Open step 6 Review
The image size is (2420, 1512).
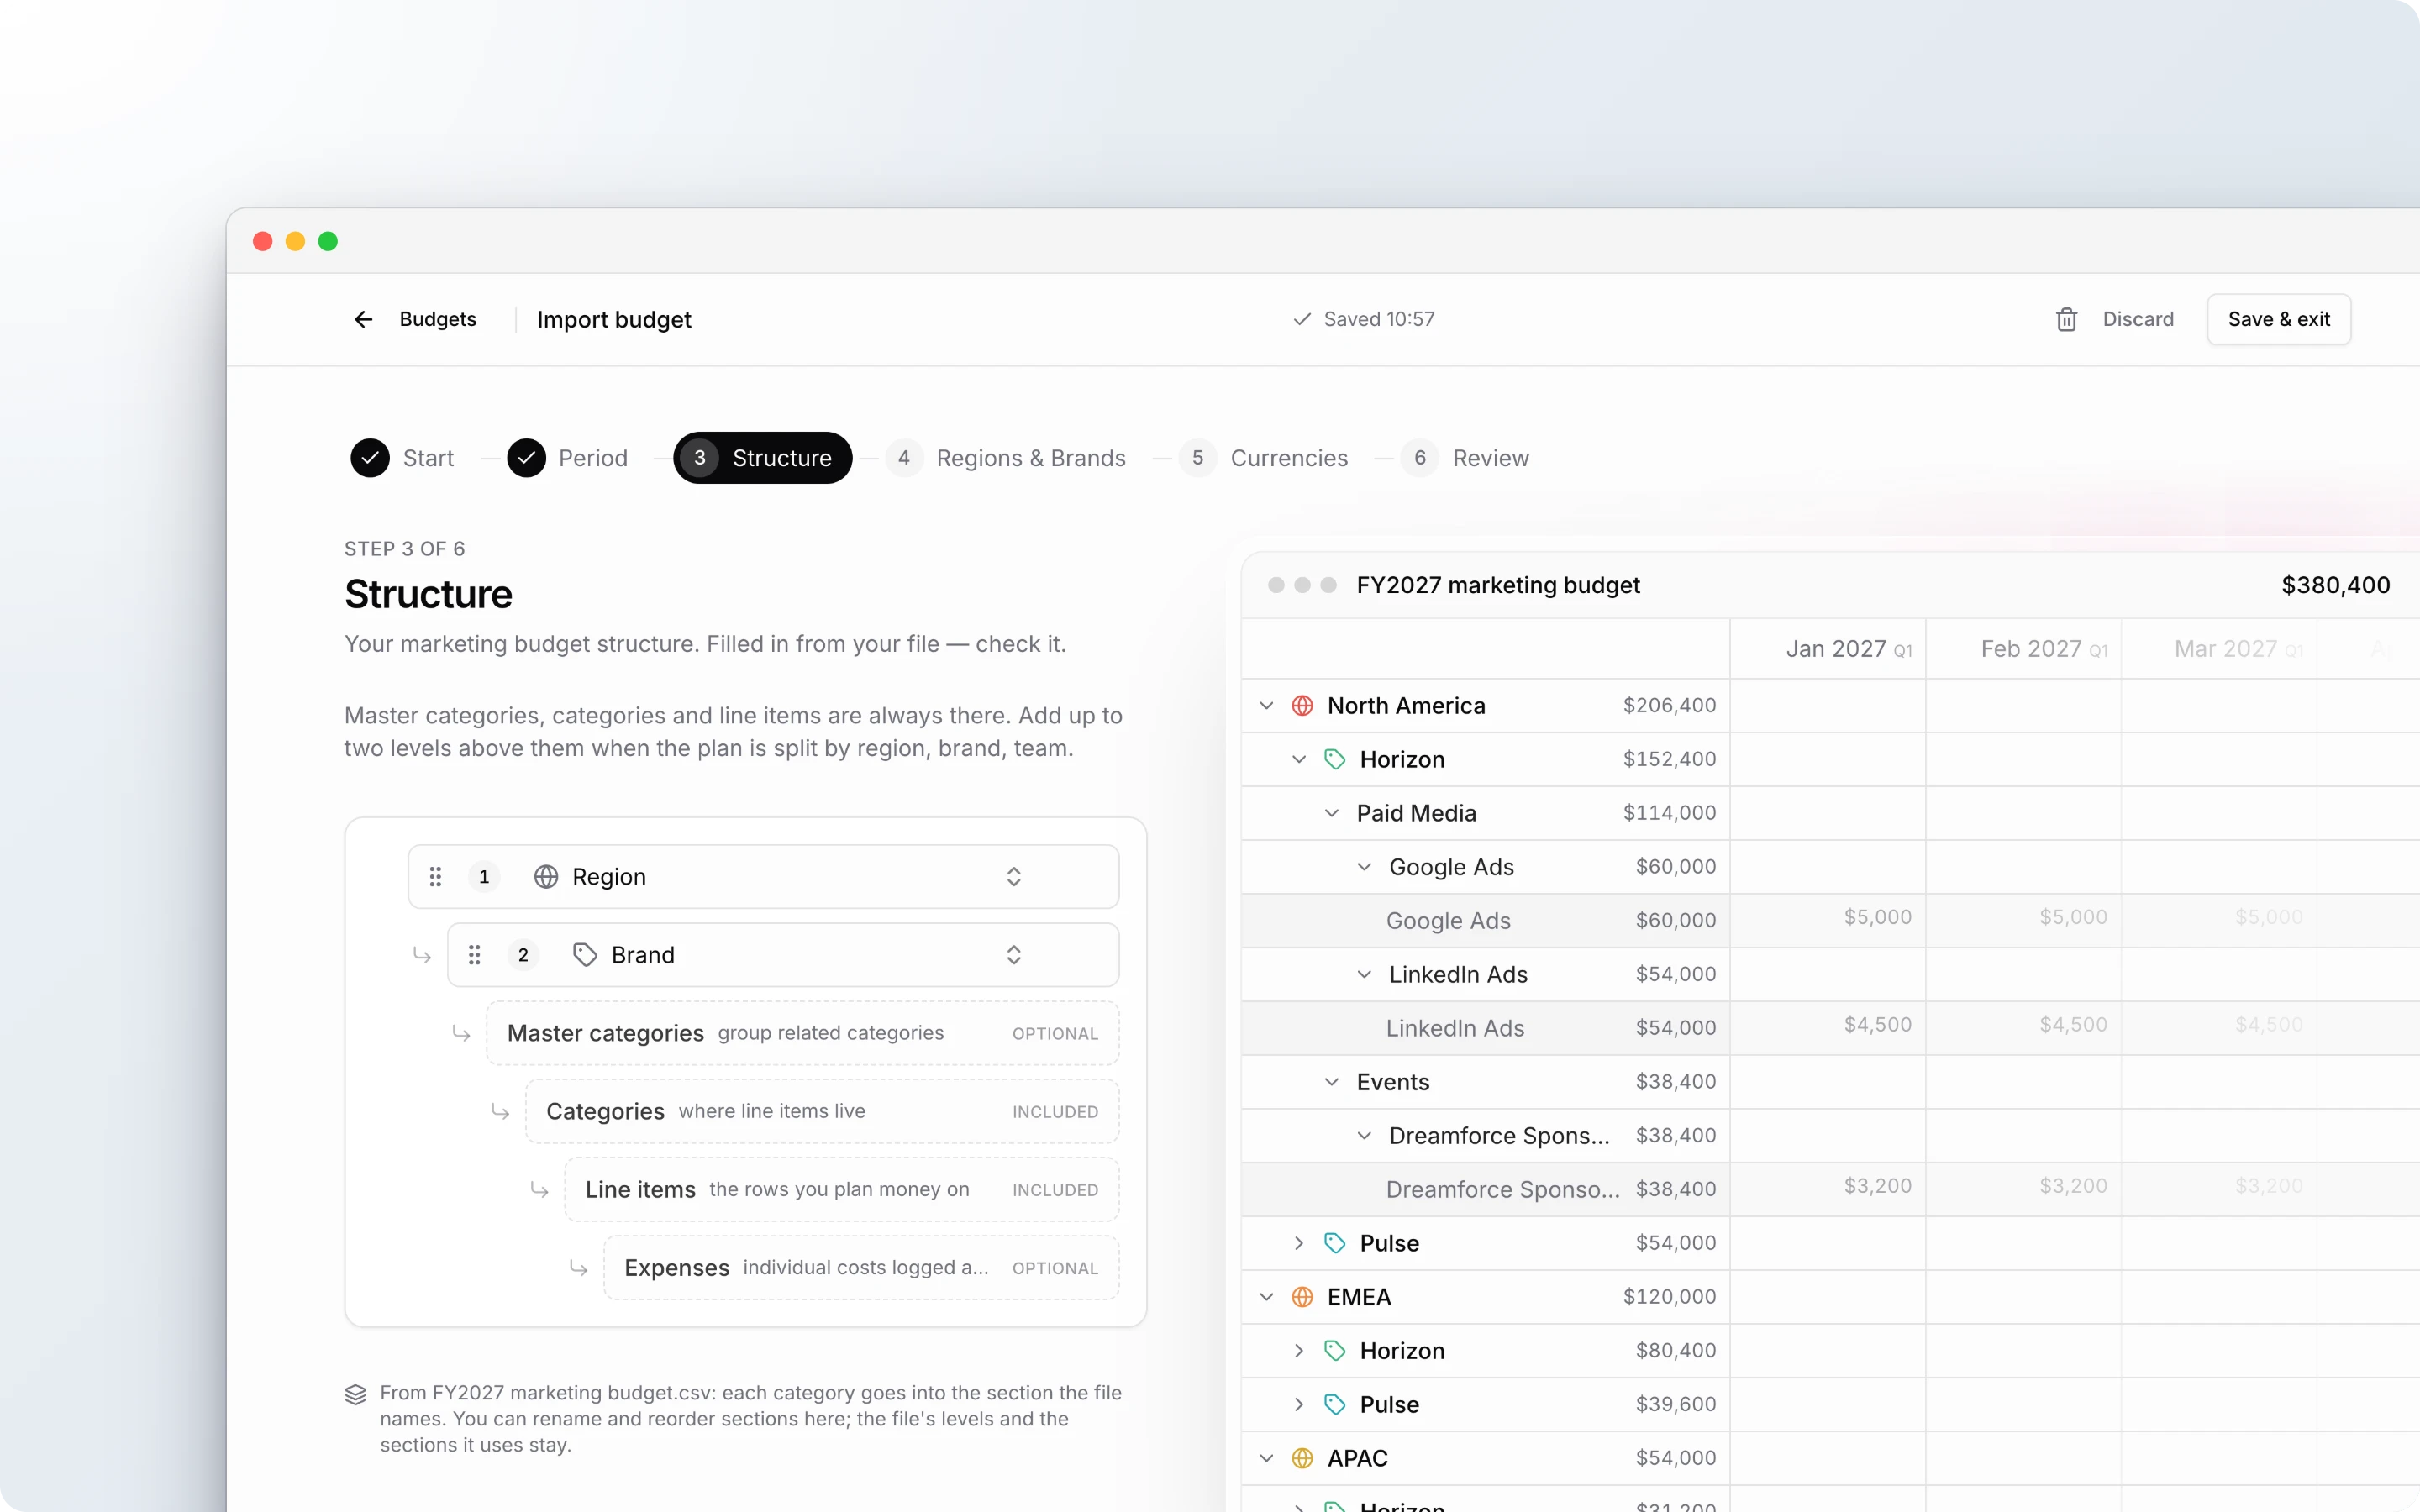(1465, 458)
